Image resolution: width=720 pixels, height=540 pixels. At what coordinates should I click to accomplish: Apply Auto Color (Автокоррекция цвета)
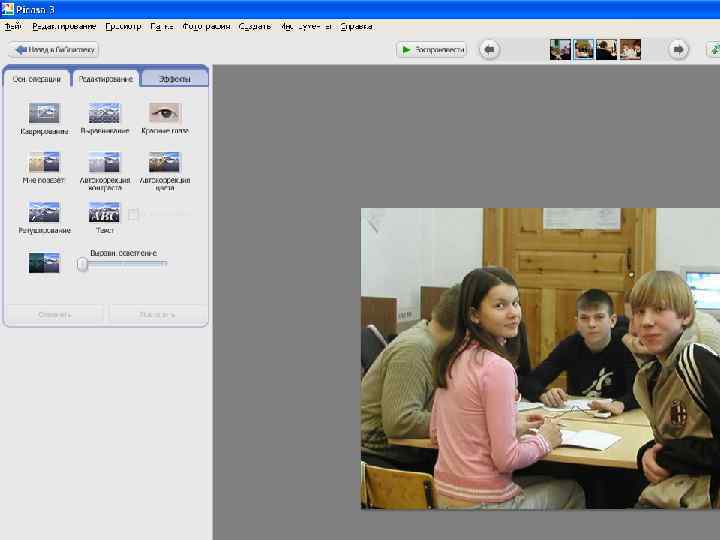165,162
